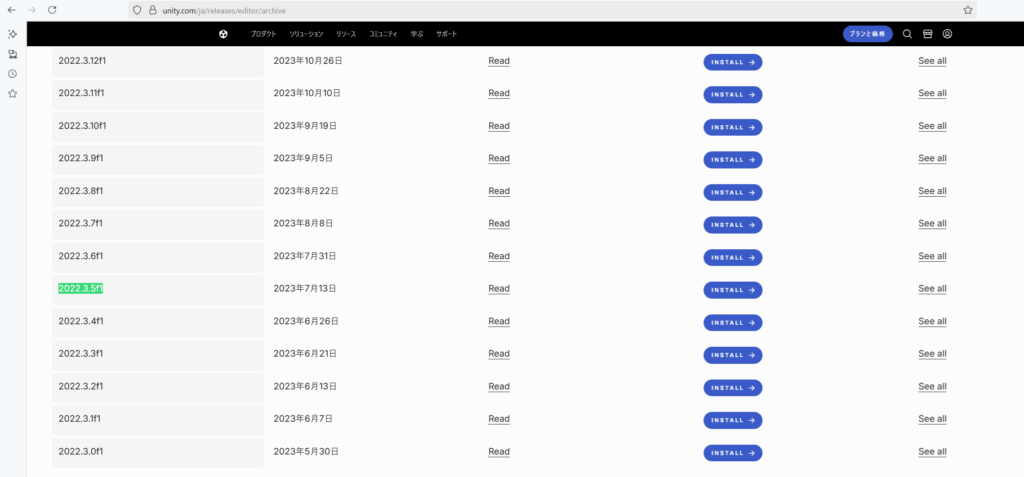Read release notes for 2022.3.0f1
The width and height of the screenshot is (1024, 477).
pyautogui.click(x=499, y=452)
